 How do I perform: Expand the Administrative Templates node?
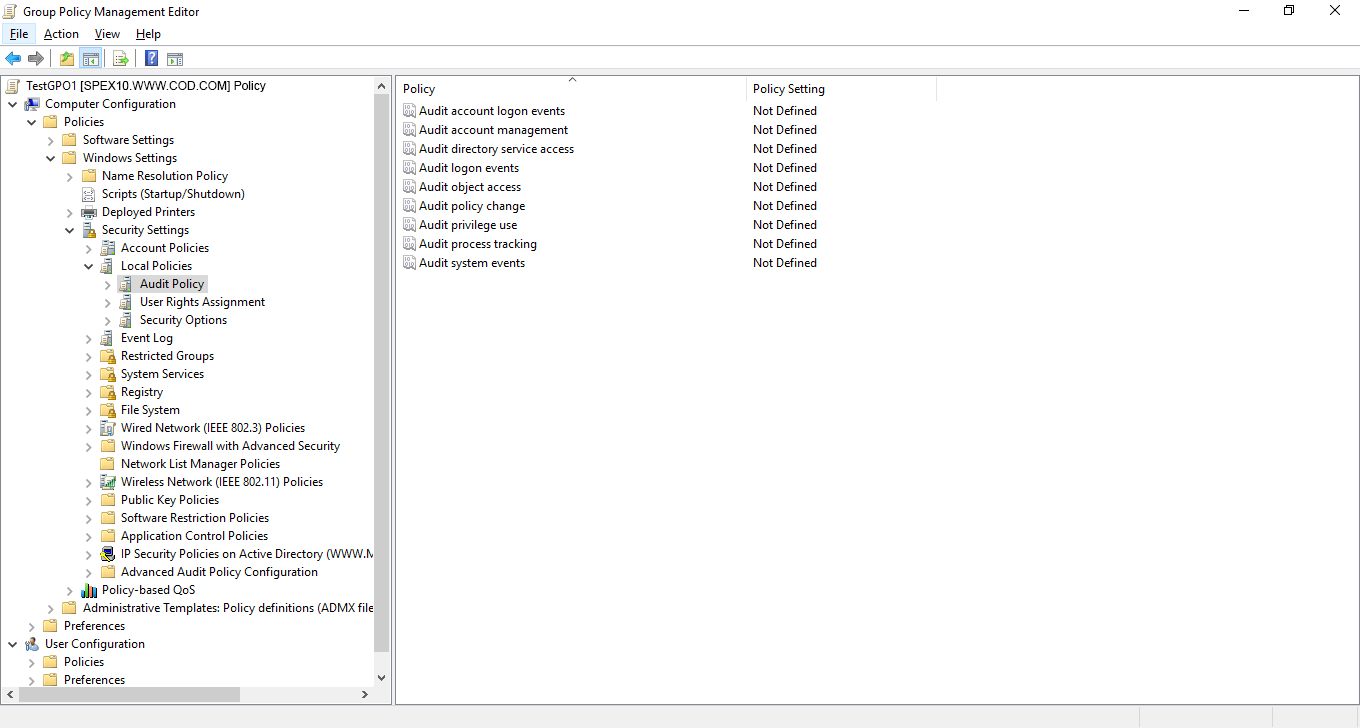(51, 608)
